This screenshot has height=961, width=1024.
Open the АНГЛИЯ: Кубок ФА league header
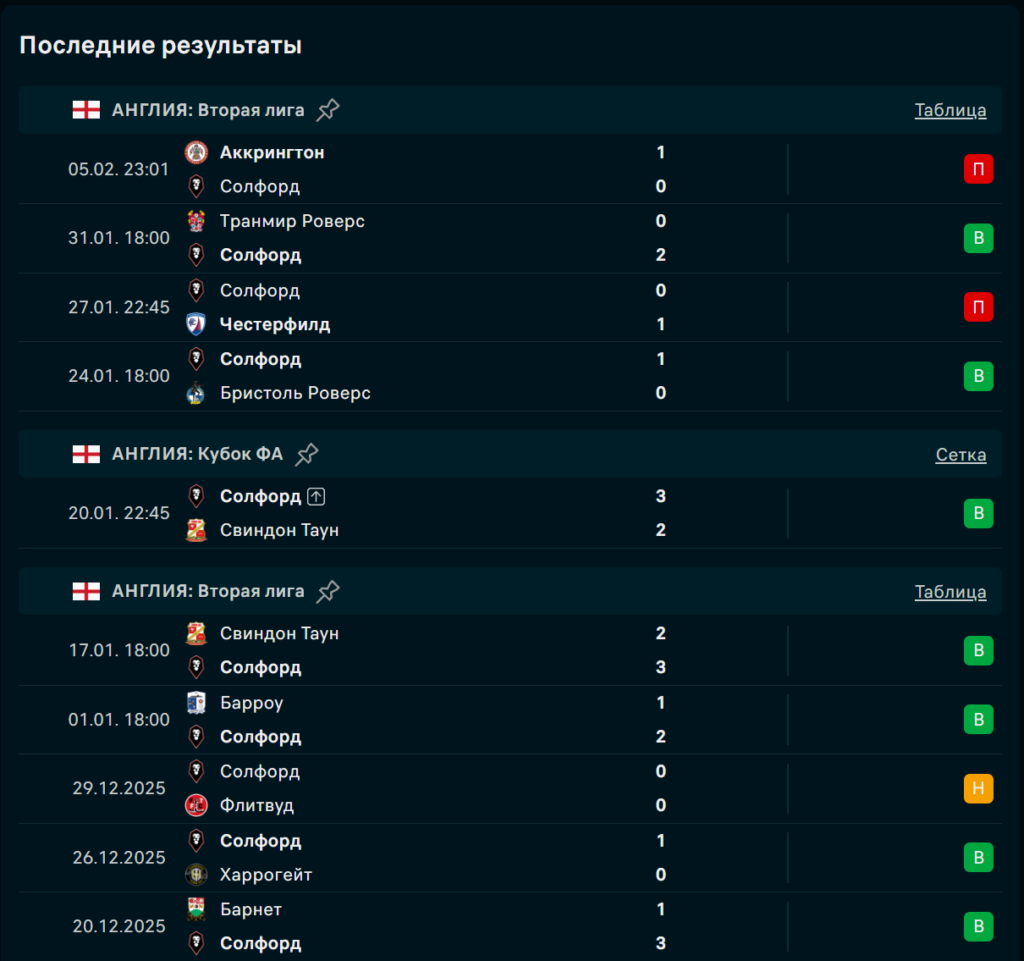pos(197,454)
